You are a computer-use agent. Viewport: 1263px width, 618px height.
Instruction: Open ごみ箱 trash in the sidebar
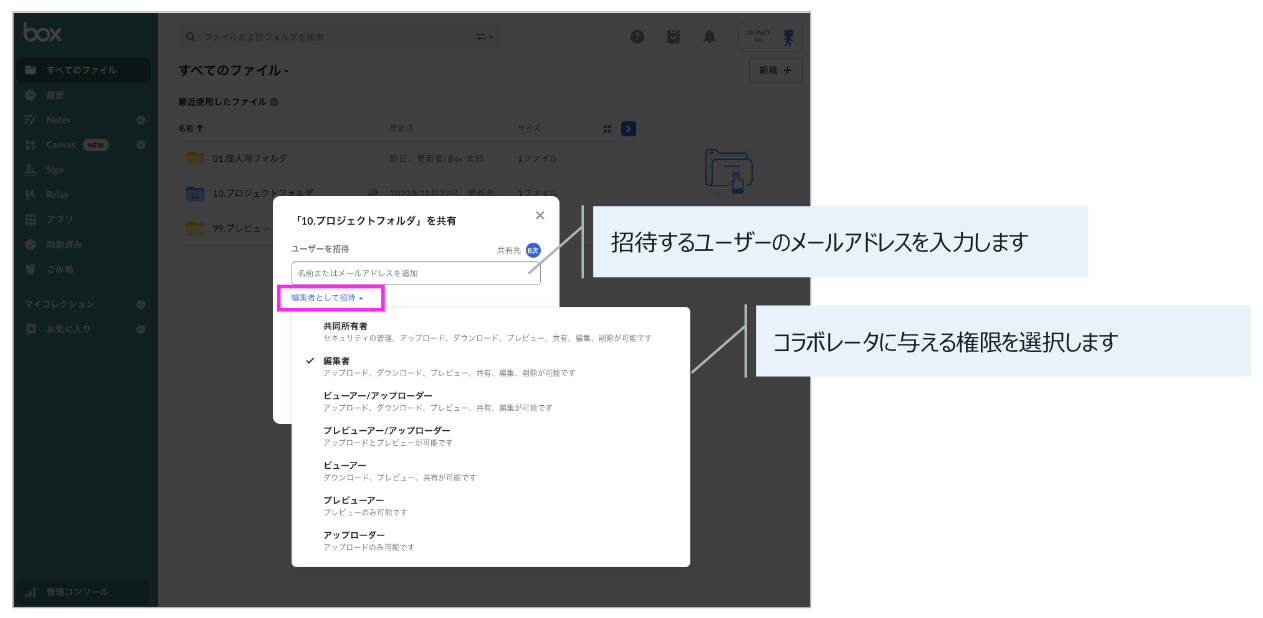59,269
